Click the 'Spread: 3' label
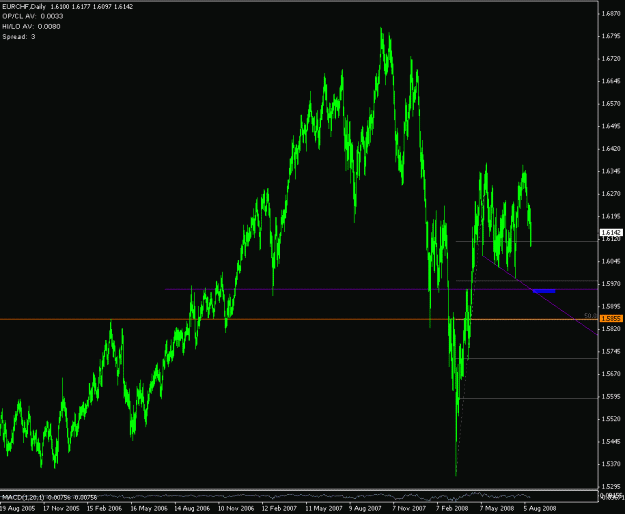The height and width of the screenshot is (514, 625). click(19, 37)
